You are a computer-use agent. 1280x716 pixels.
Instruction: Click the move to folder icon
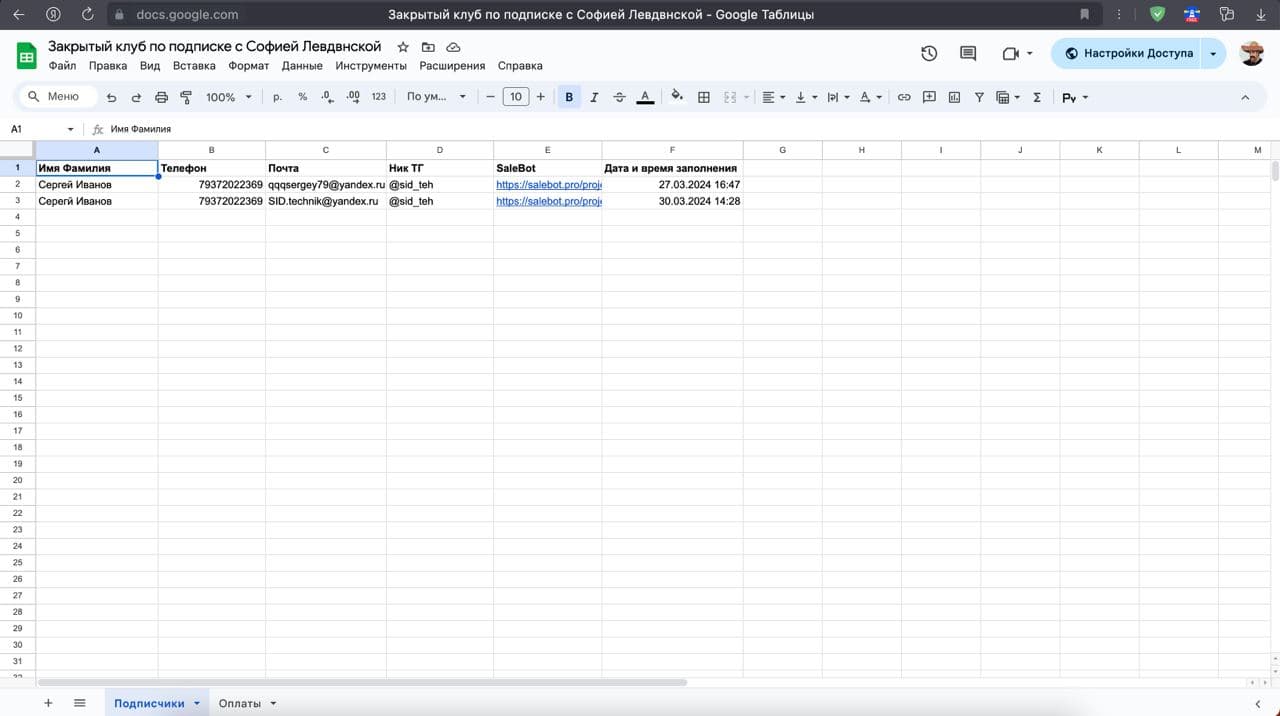(x=428, y=47)
